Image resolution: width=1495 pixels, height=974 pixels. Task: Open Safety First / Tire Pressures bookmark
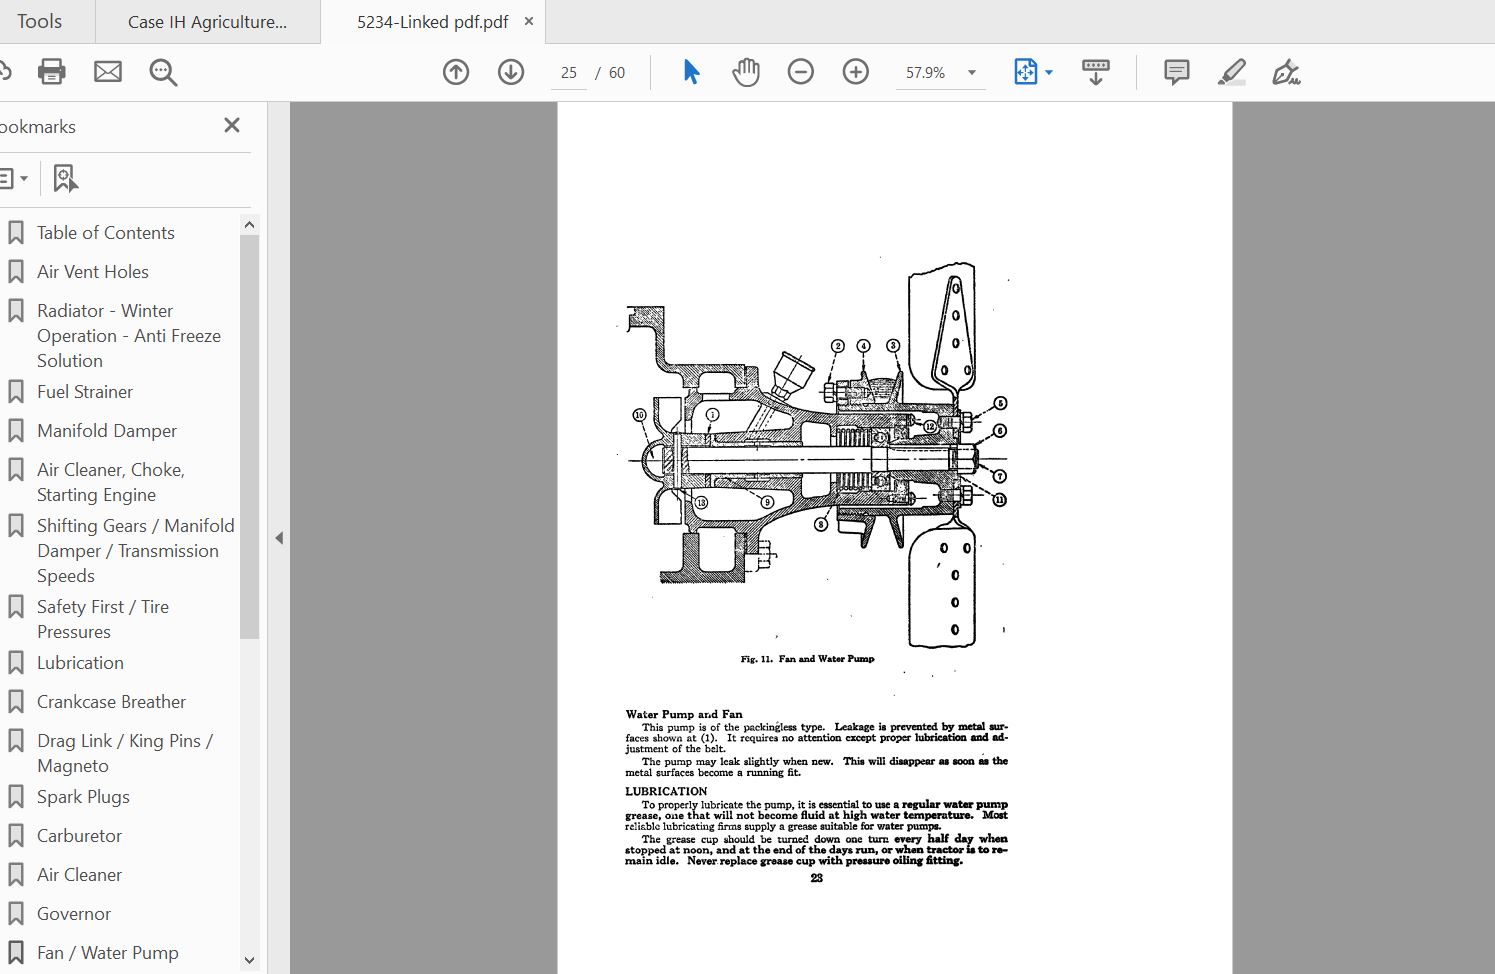click(x=103, y=619)
